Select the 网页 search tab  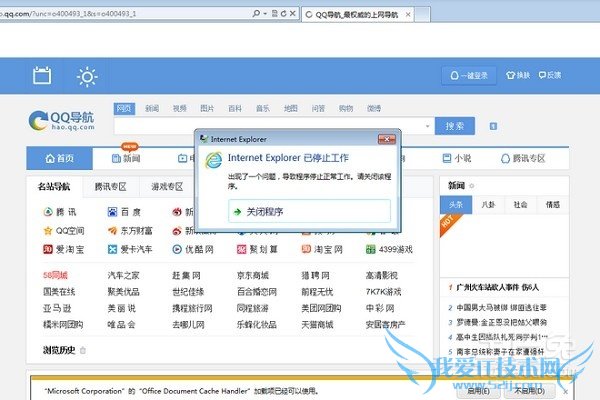pyautogui.click(x=124, y=109)
